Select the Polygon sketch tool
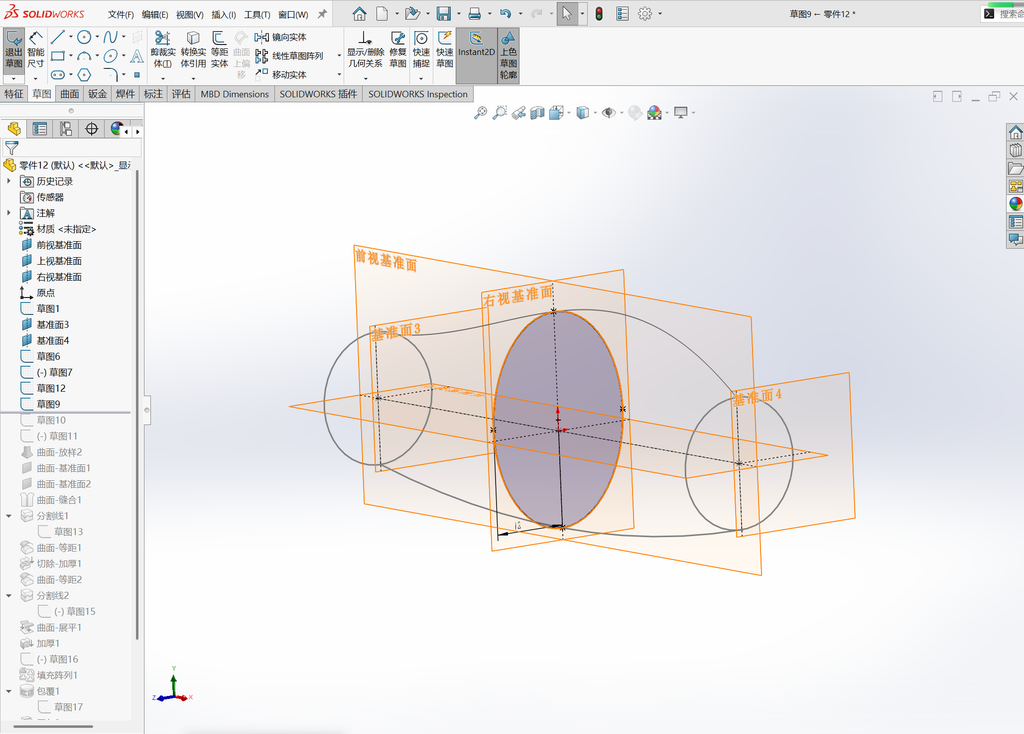The width and height of the screenshot is (1024, 734). point(84,74)
